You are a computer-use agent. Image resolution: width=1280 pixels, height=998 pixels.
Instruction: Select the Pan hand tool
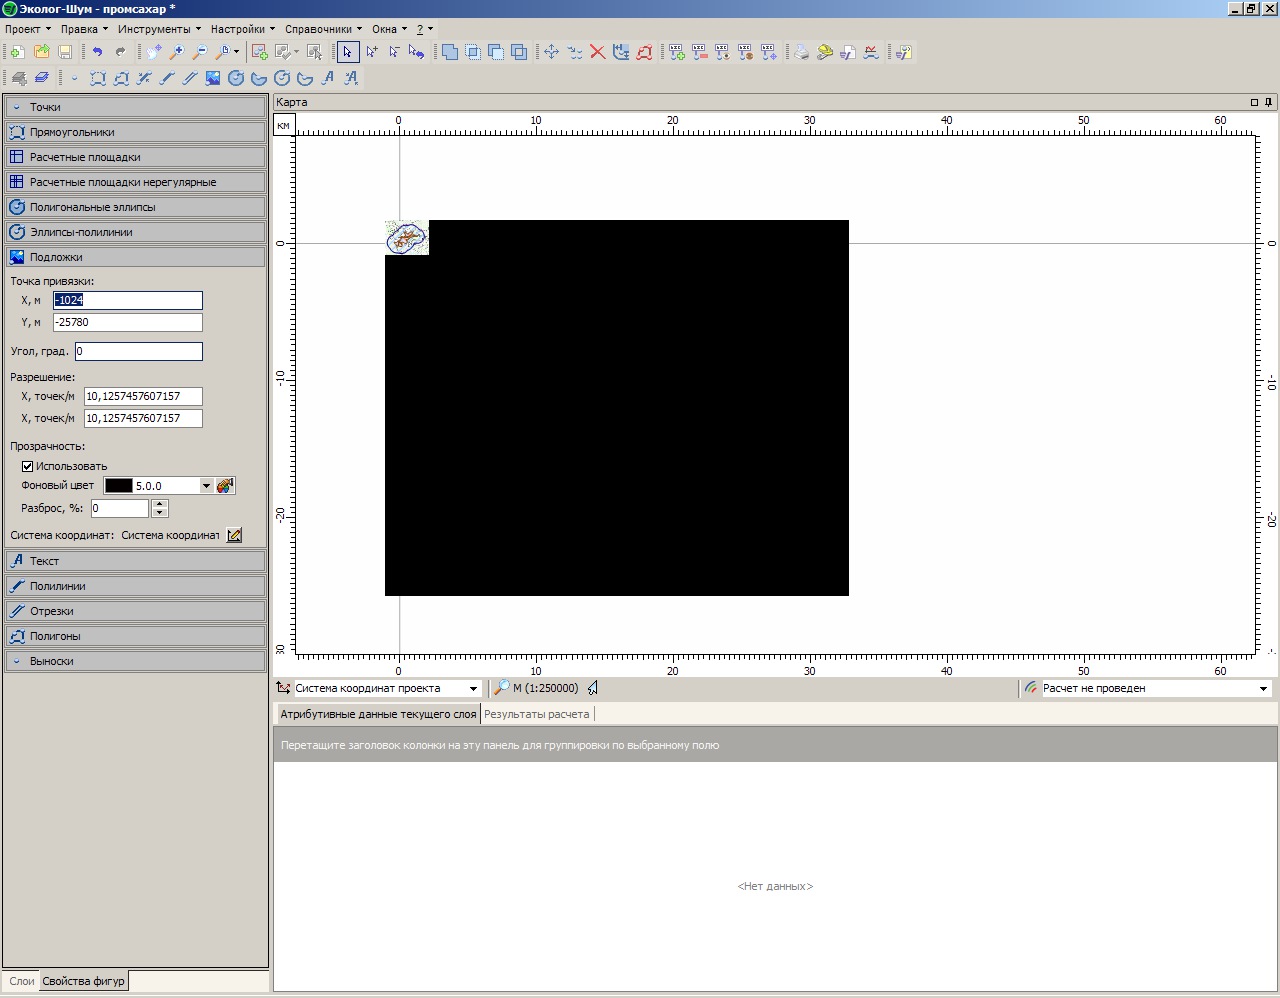point(153,52)
